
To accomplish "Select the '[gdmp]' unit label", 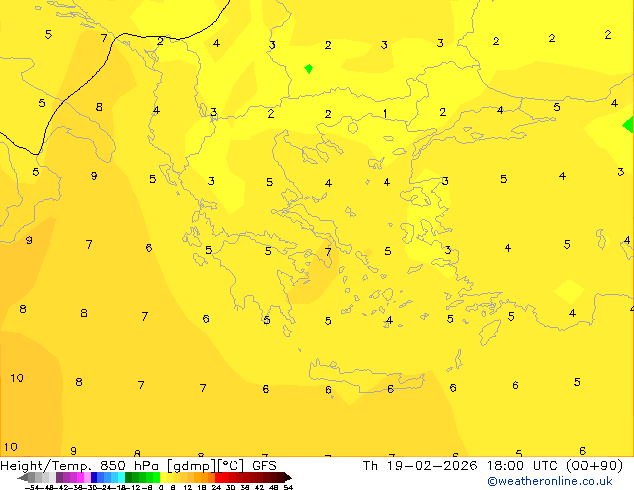I will (x=191, y=466).
